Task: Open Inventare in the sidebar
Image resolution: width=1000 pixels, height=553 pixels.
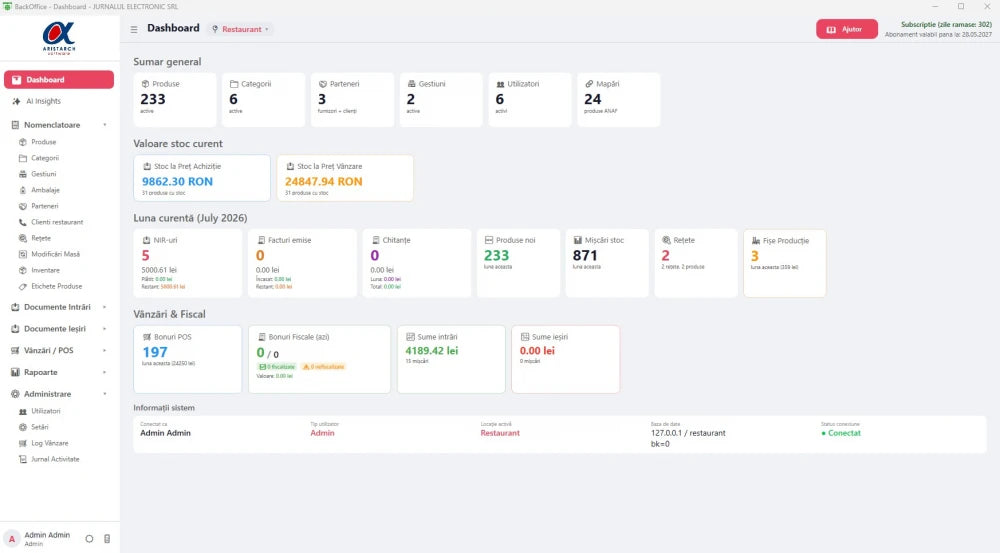Action: point(45,270)
